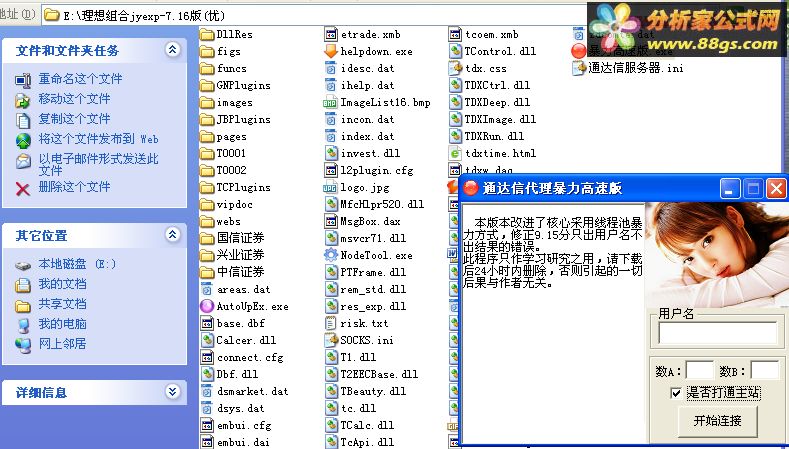789x449 pixels.
Task: Toggle the 是否打通主站 checkbox
Action: click(676, 393)
